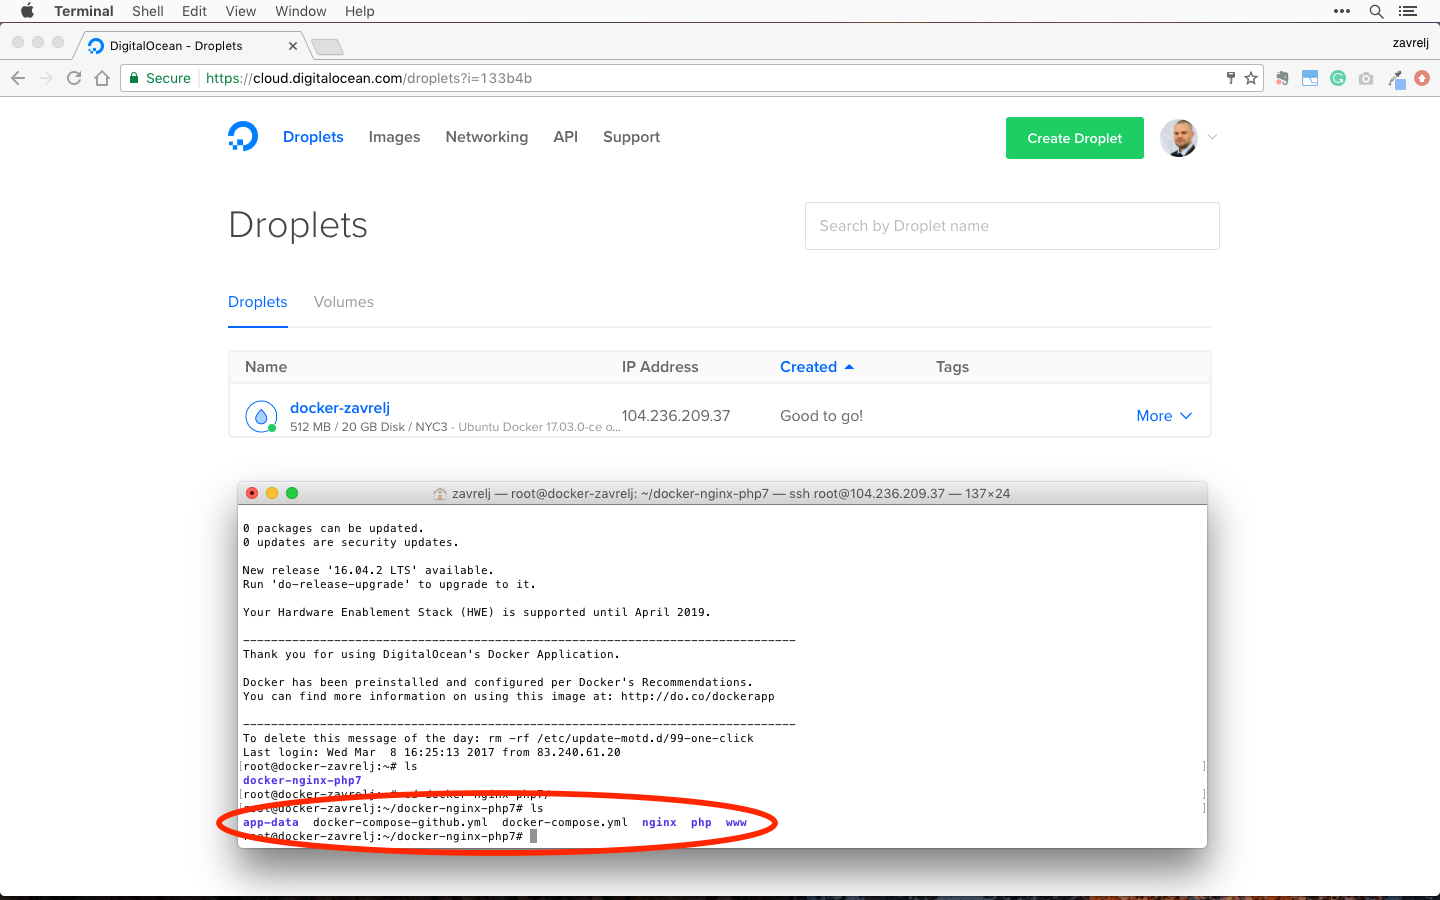Click the 'app-data' directory in Terminal listing
This screenshot has width=1440, height=900.
[271, 823]
